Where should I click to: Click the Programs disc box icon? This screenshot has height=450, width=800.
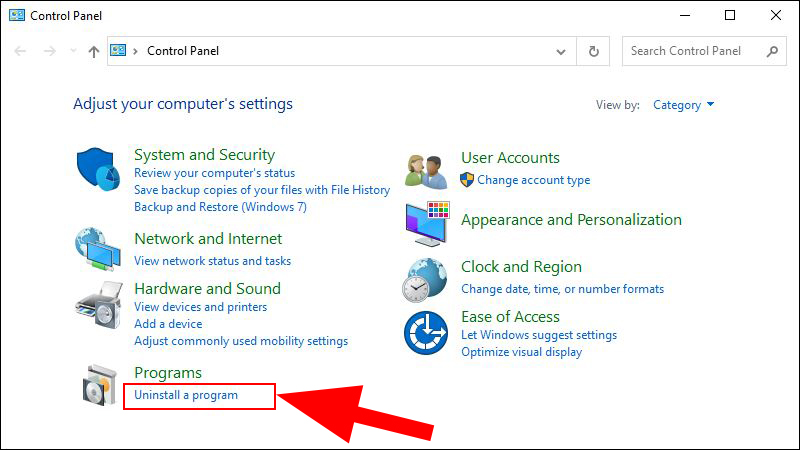tap(99, 386)
